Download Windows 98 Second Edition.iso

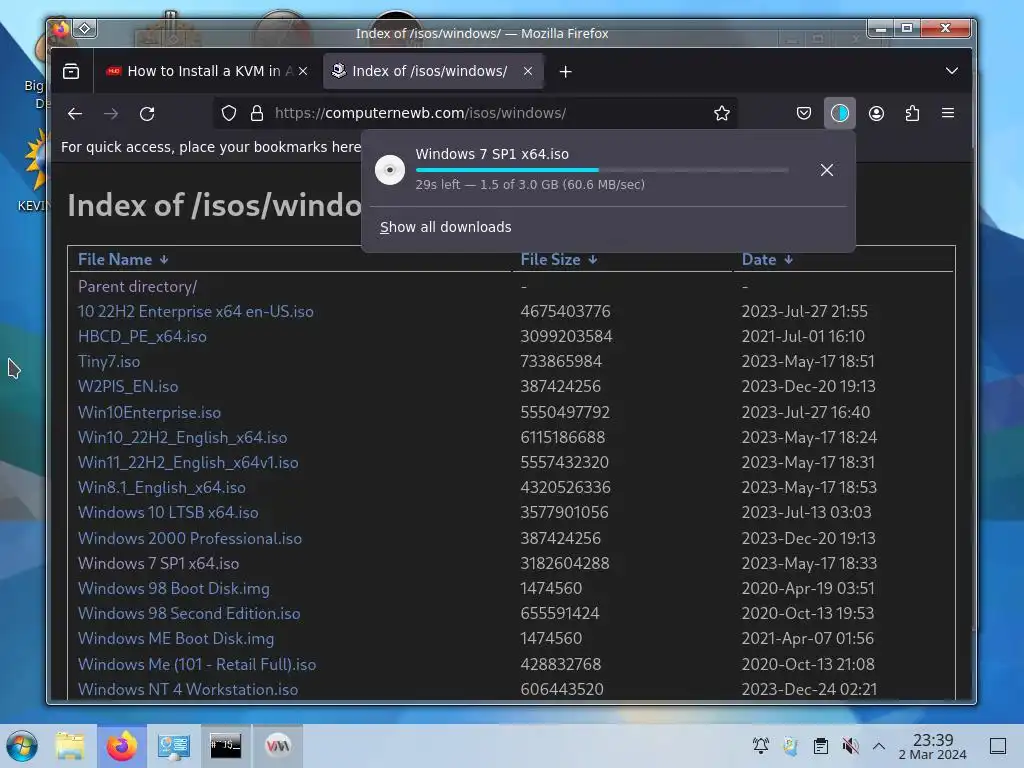[189, 614]
